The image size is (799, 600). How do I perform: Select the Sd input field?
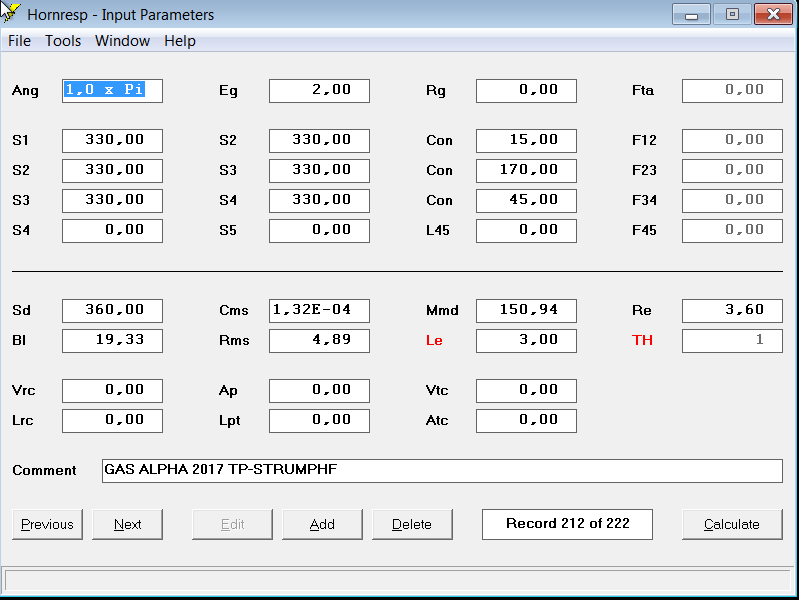112,311
